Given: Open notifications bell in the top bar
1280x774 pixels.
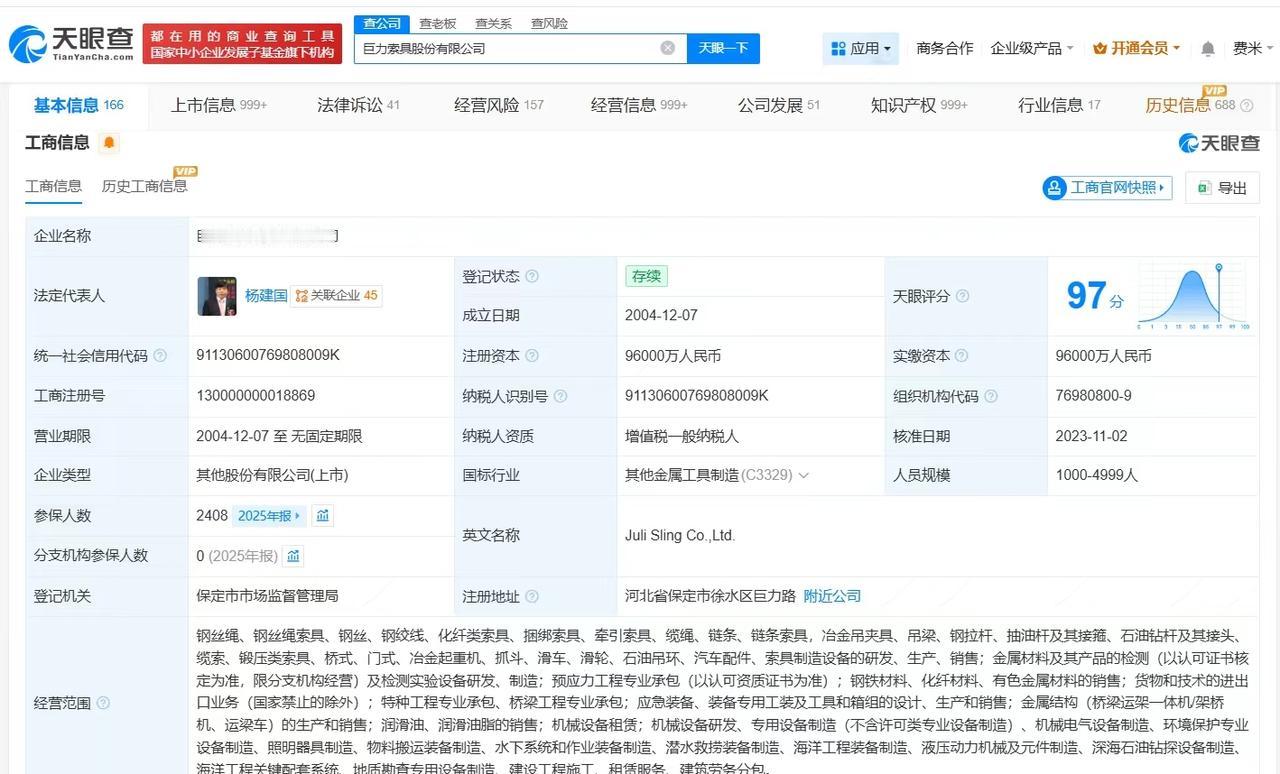Looking at the screenshot, I should pyautogui.click(x=1208, y=48).
